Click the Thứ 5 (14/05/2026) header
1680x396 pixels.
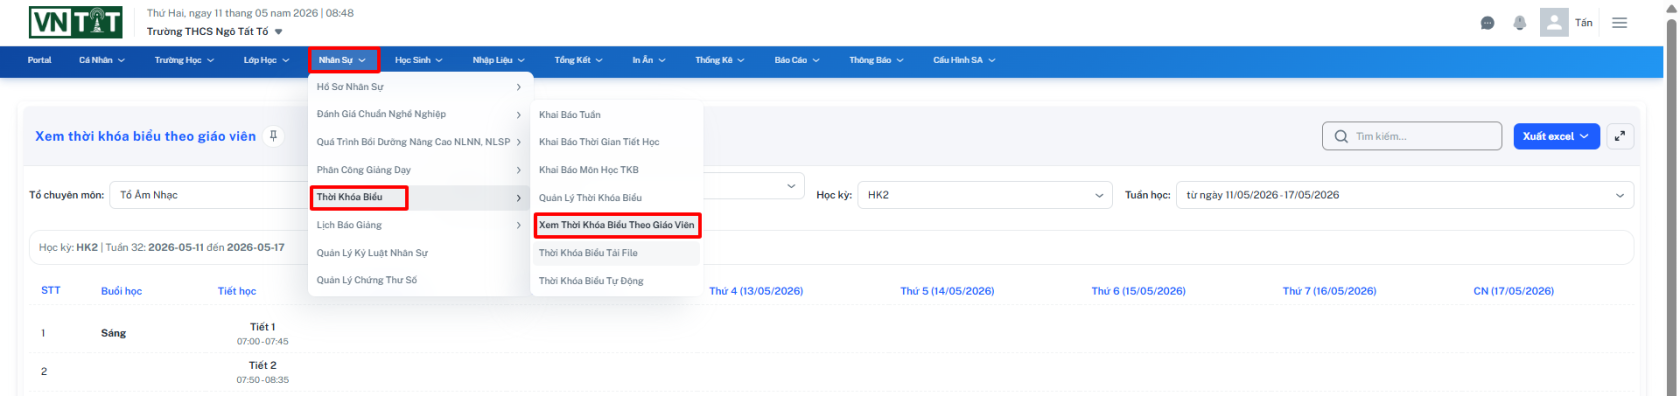(947, 291)
